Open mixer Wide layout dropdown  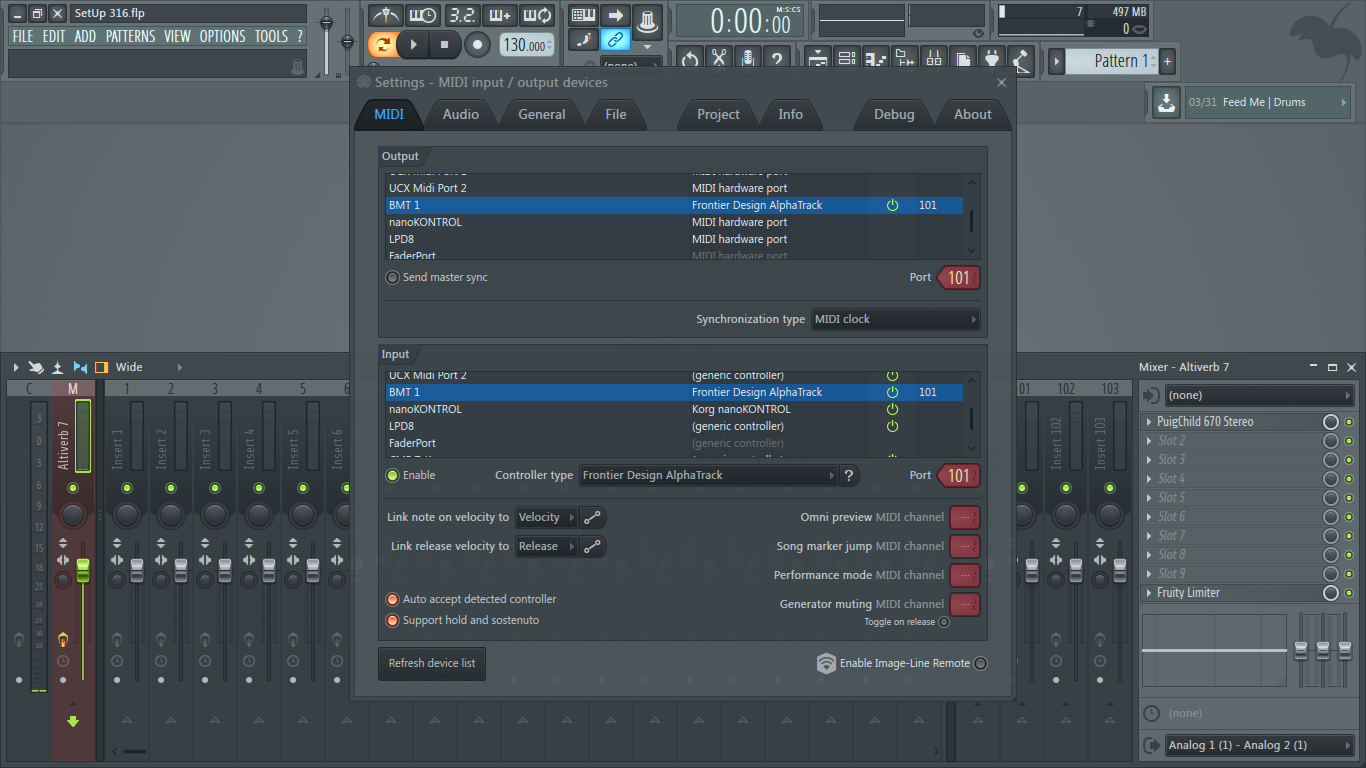click(x=149, y=367)
